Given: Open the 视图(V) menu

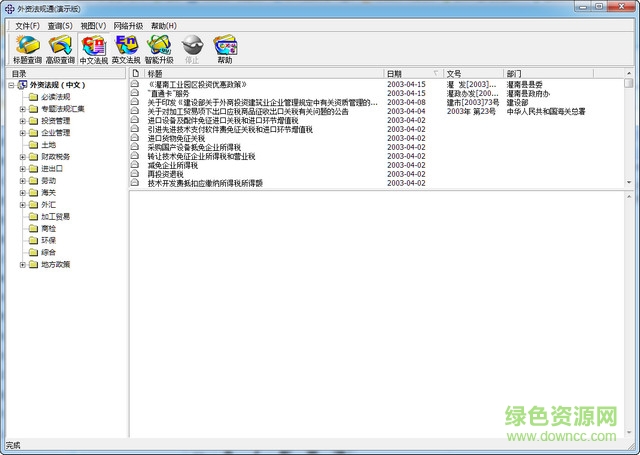Looking at the screenshot, I should pos(93,26).
